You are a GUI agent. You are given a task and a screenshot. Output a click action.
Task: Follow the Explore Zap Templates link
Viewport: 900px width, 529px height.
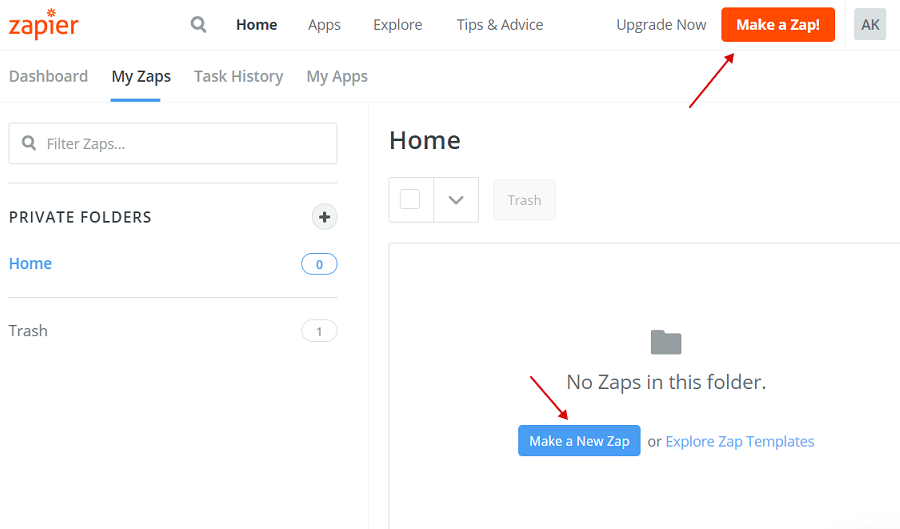point(740,441)
